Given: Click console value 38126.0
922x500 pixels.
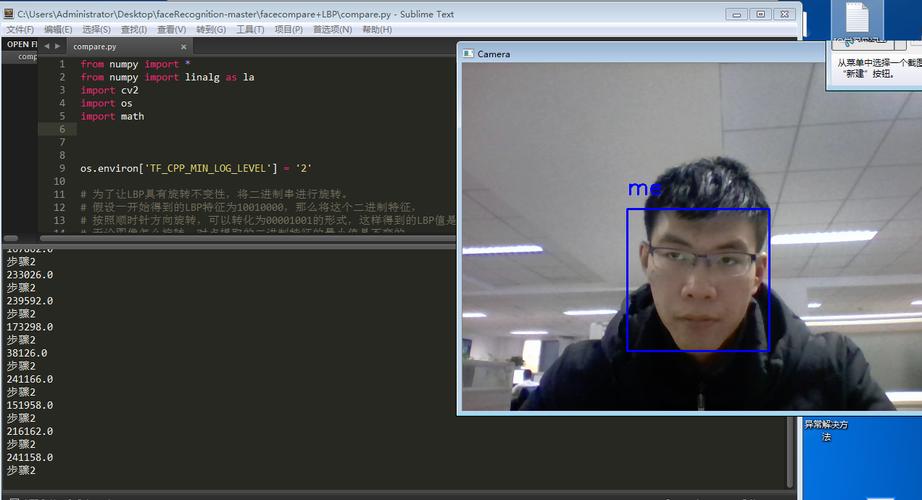Looking at the screenshot, I should [x=27, y=353].
